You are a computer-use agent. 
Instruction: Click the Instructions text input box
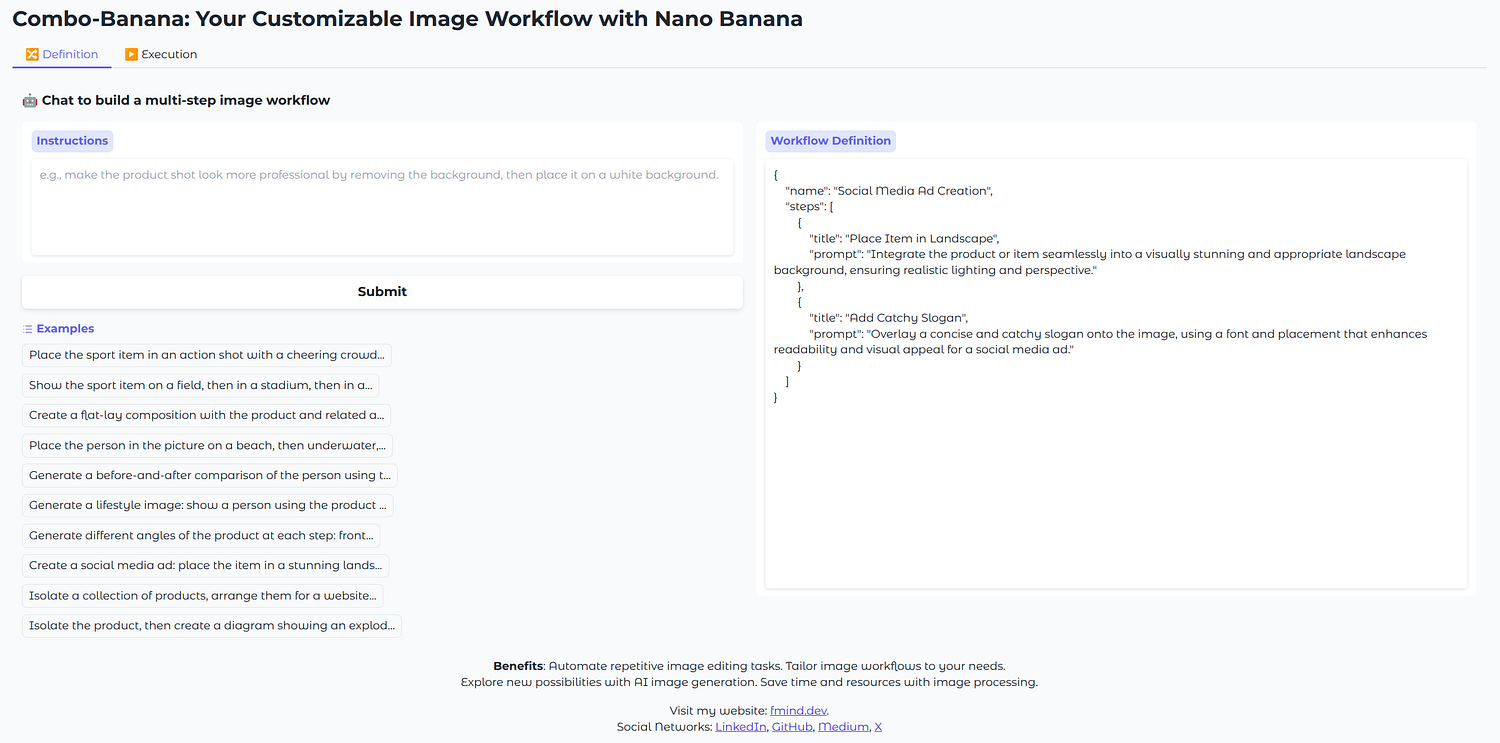382,206
